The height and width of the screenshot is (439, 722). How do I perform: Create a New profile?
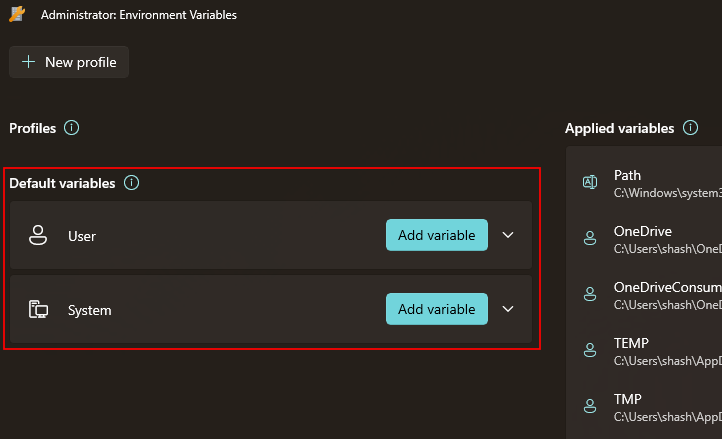pyautogui.click(x=69, y=62)
